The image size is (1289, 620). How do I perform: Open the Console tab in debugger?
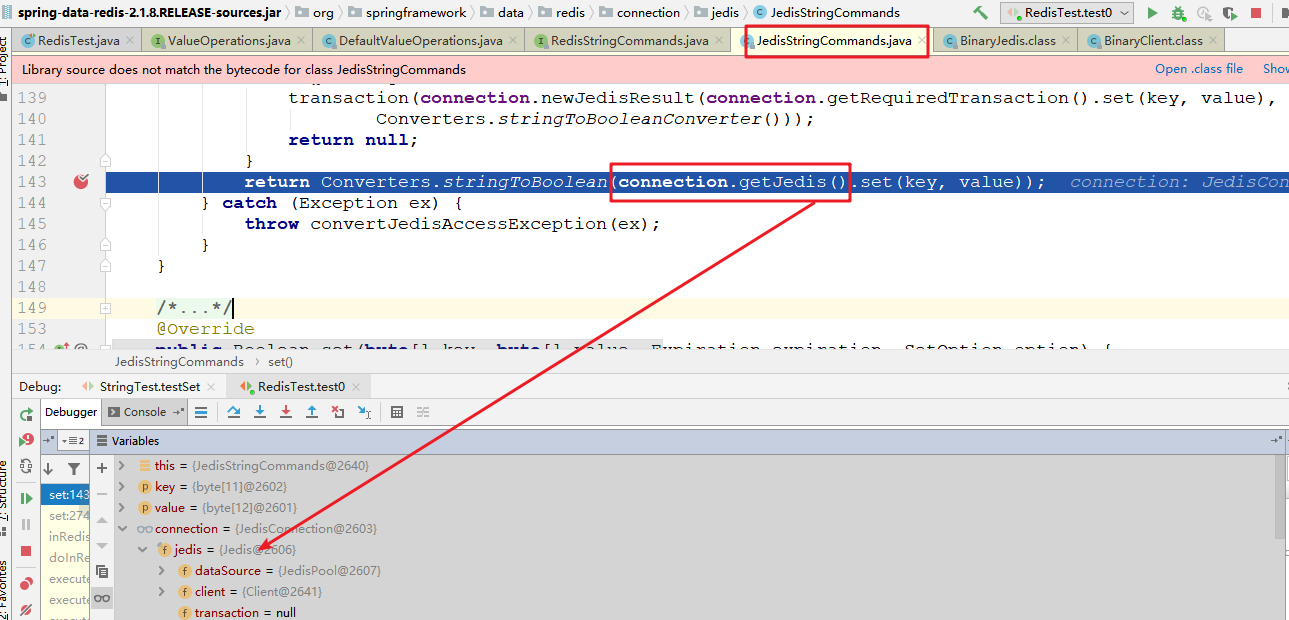(x=145, y=412)
